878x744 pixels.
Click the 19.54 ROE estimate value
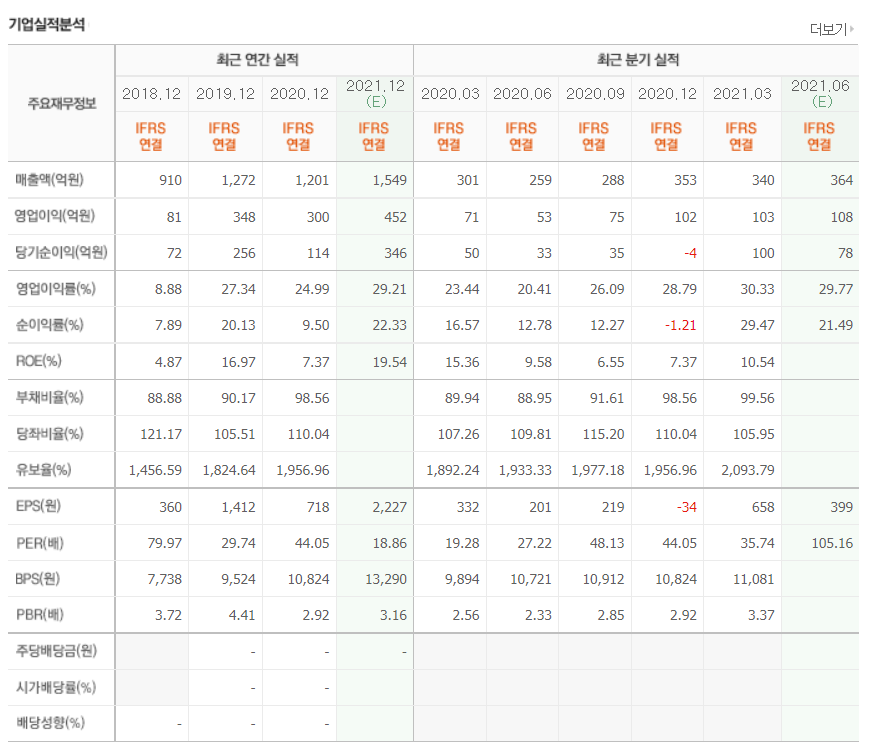(390, 362)
